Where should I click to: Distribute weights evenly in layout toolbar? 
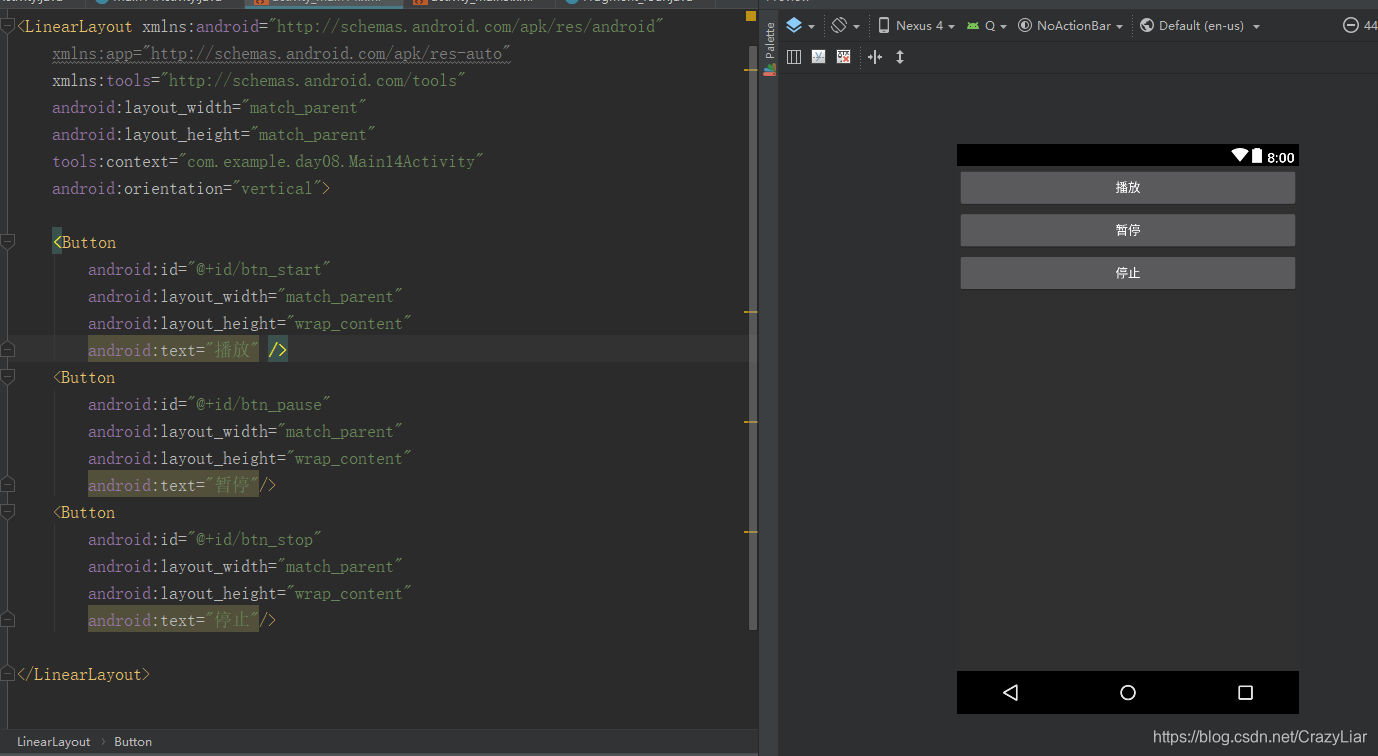point(875,57)
